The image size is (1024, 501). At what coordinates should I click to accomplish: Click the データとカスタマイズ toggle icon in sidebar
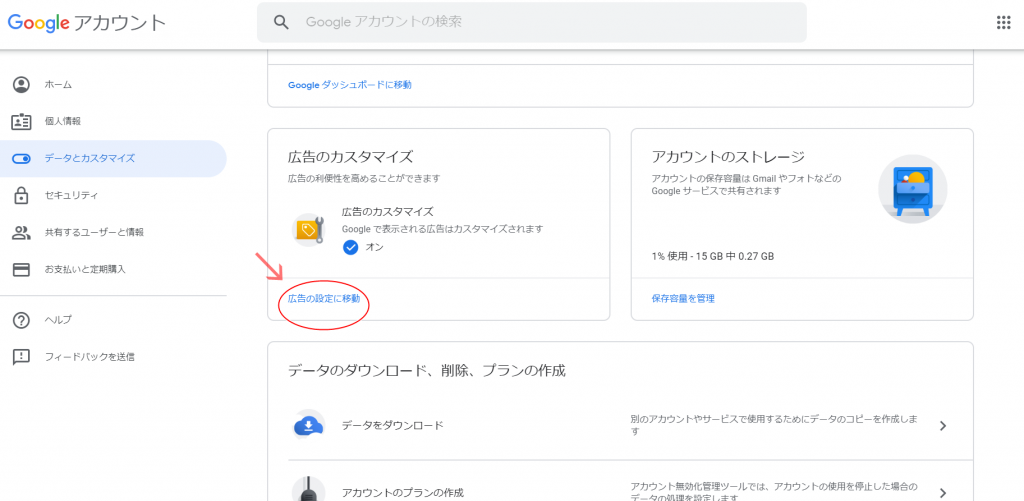click(x=22, y=158)
